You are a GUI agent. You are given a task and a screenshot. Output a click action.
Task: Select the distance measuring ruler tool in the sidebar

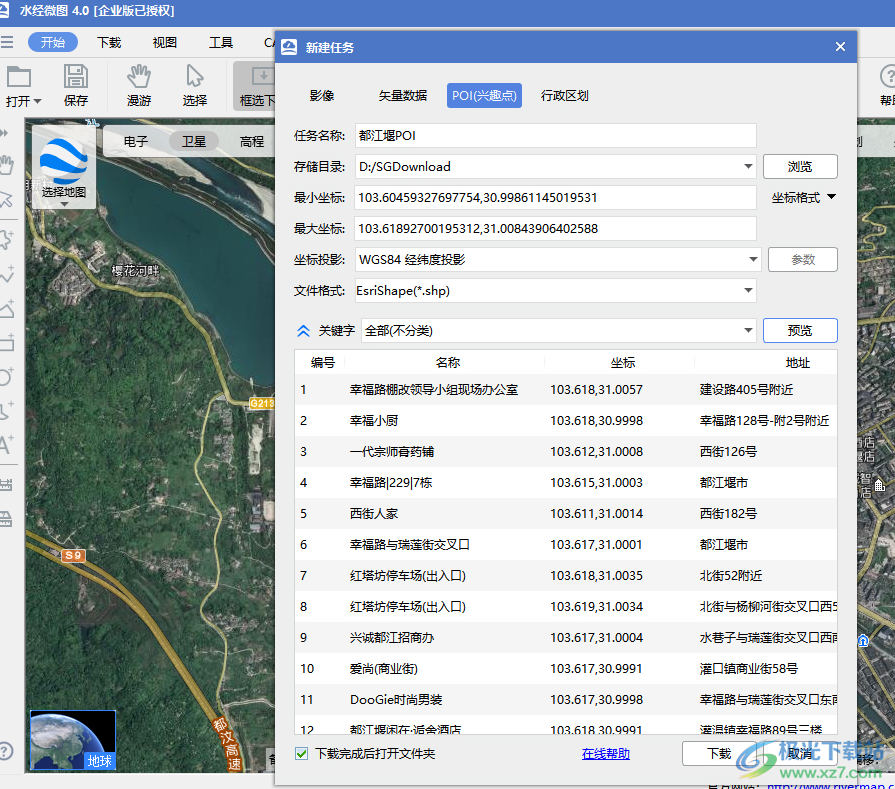point(6,485)
